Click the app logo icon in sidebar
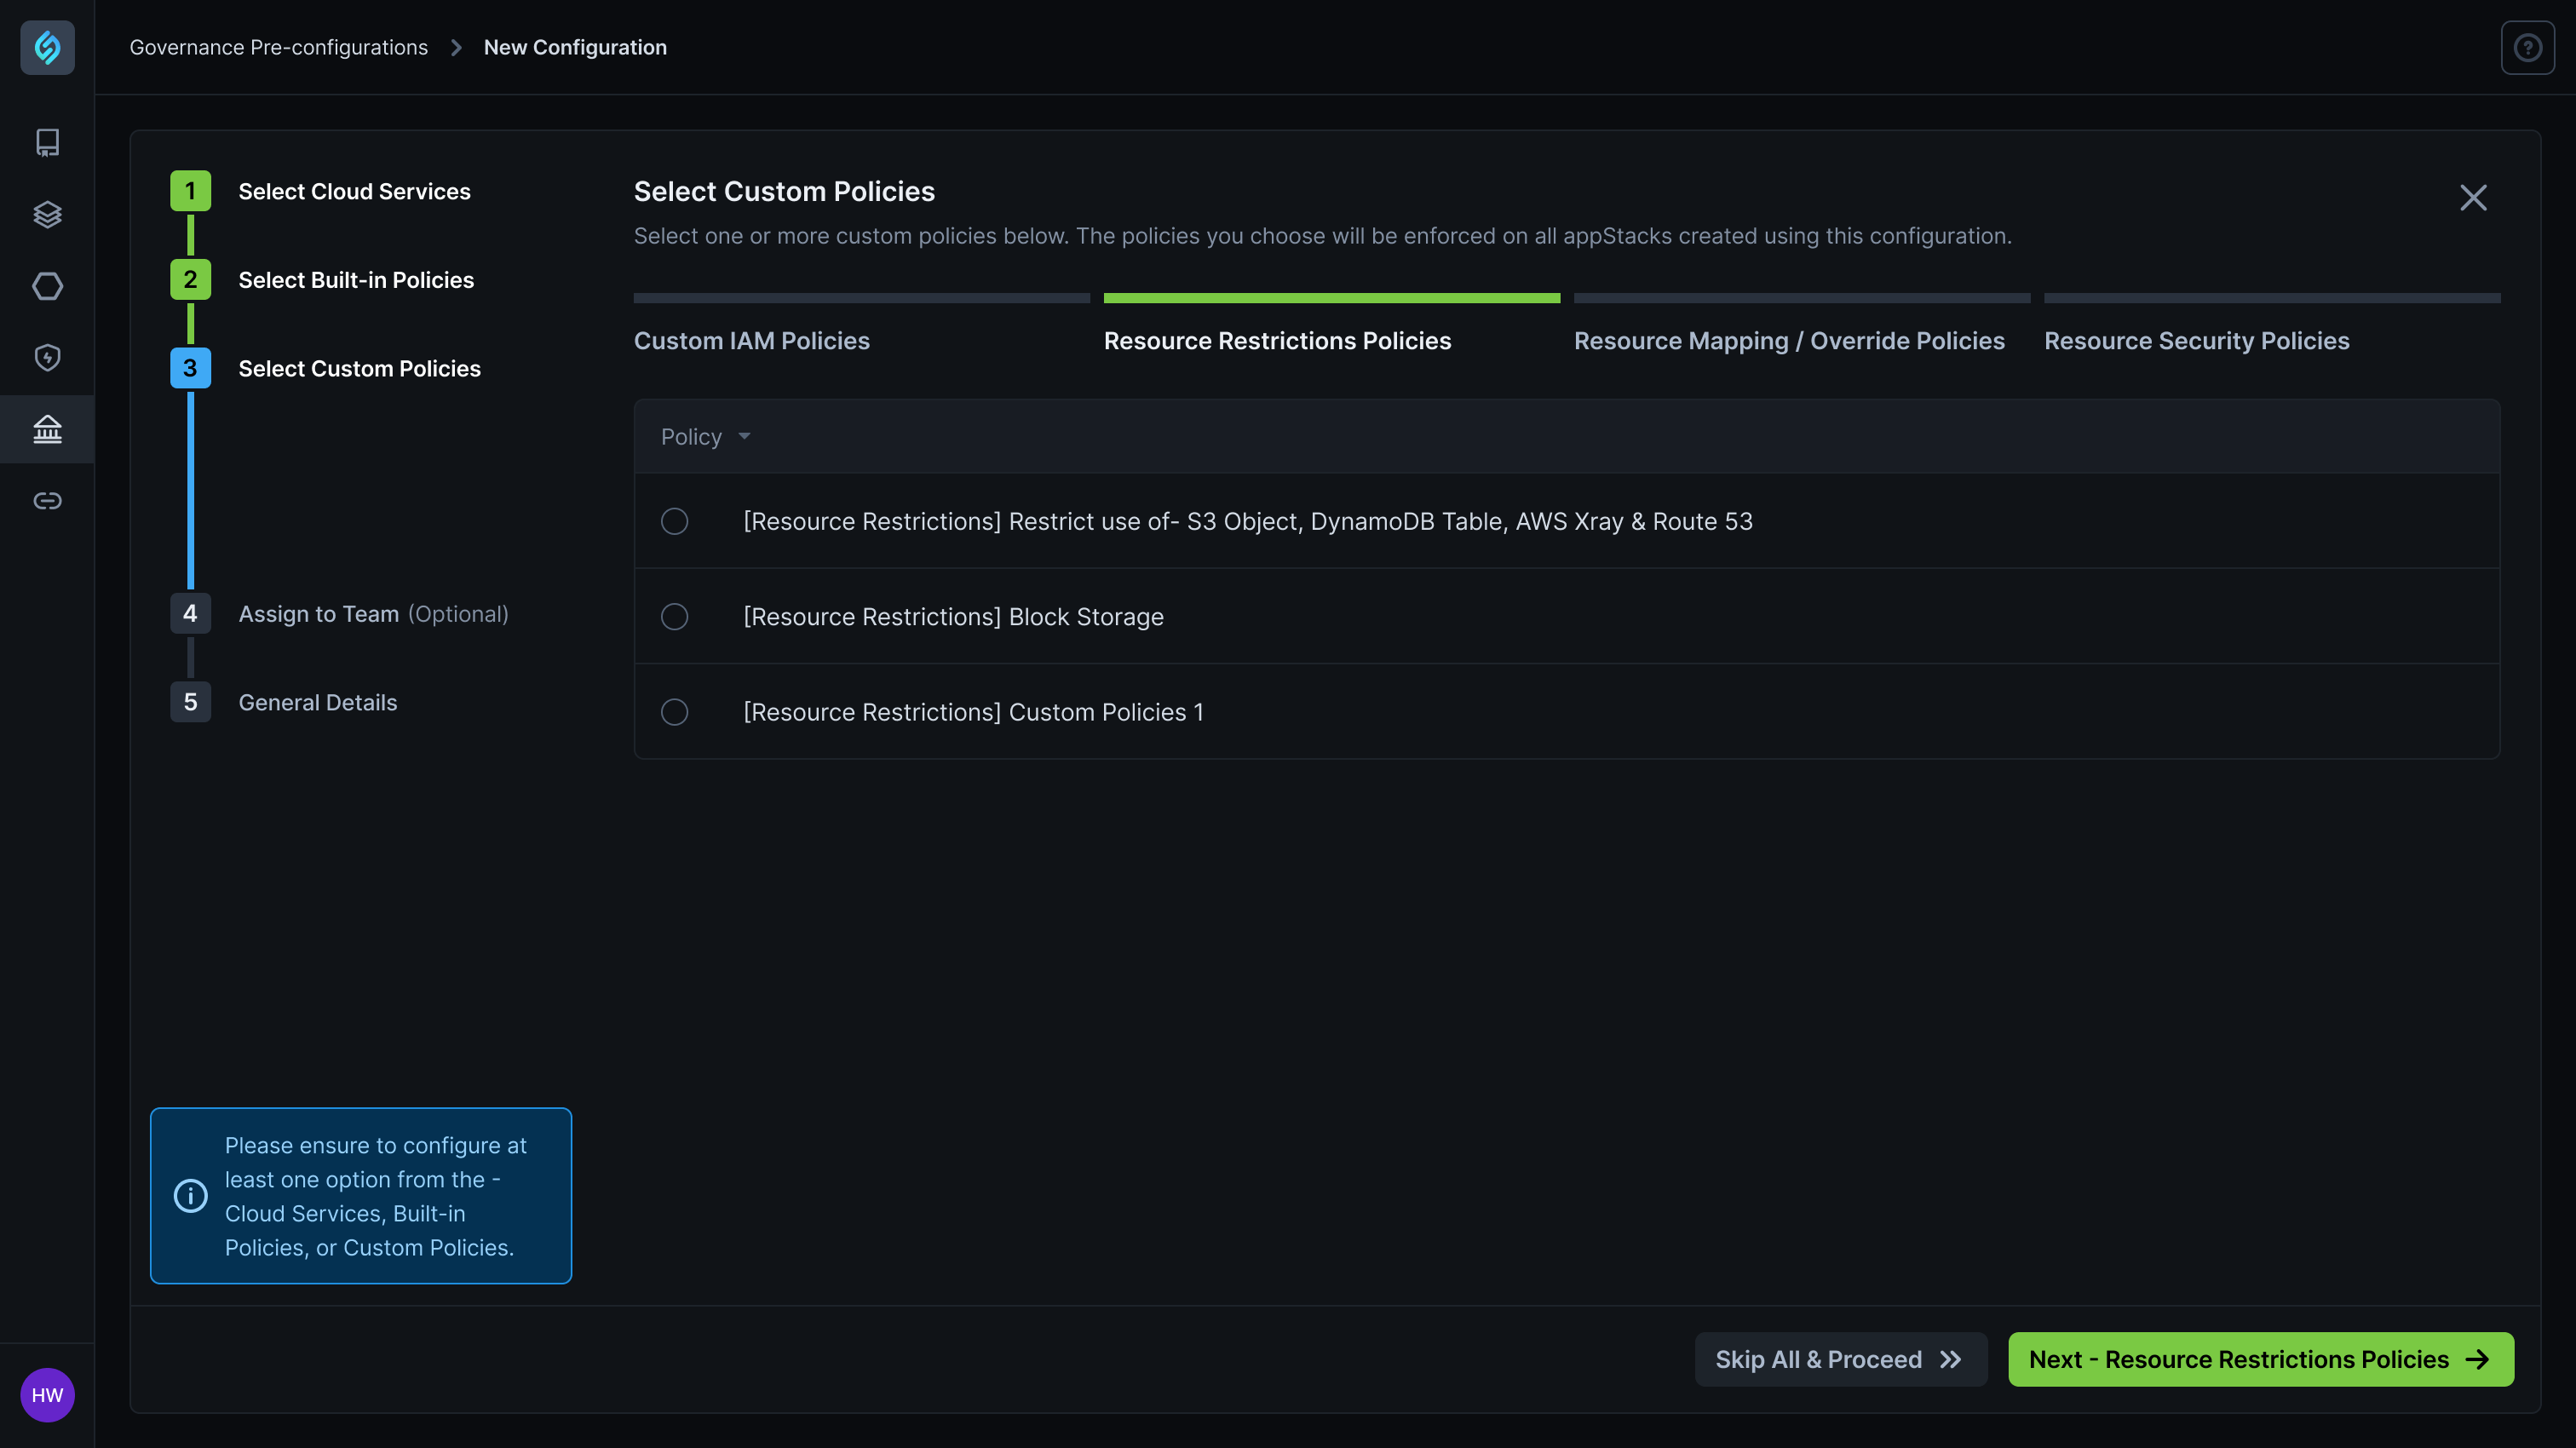The height and width of the screenshot is (1448, 2576). 47,47
